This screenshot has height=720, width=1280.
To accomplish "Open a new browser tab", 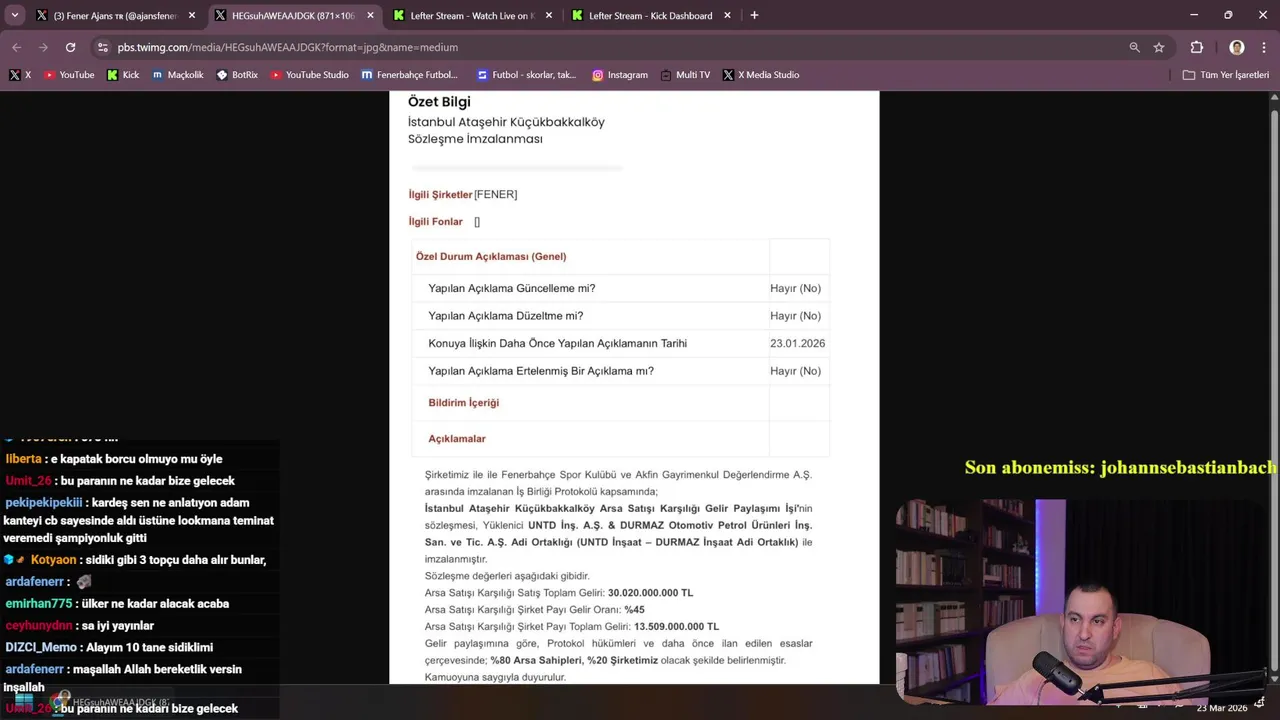I will [754, 16].
